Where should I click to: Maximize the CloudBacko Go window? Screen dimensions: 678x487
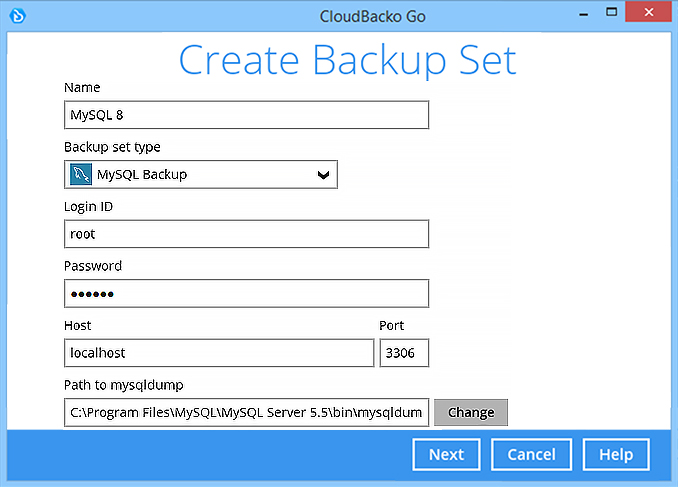tap(611, 12)
